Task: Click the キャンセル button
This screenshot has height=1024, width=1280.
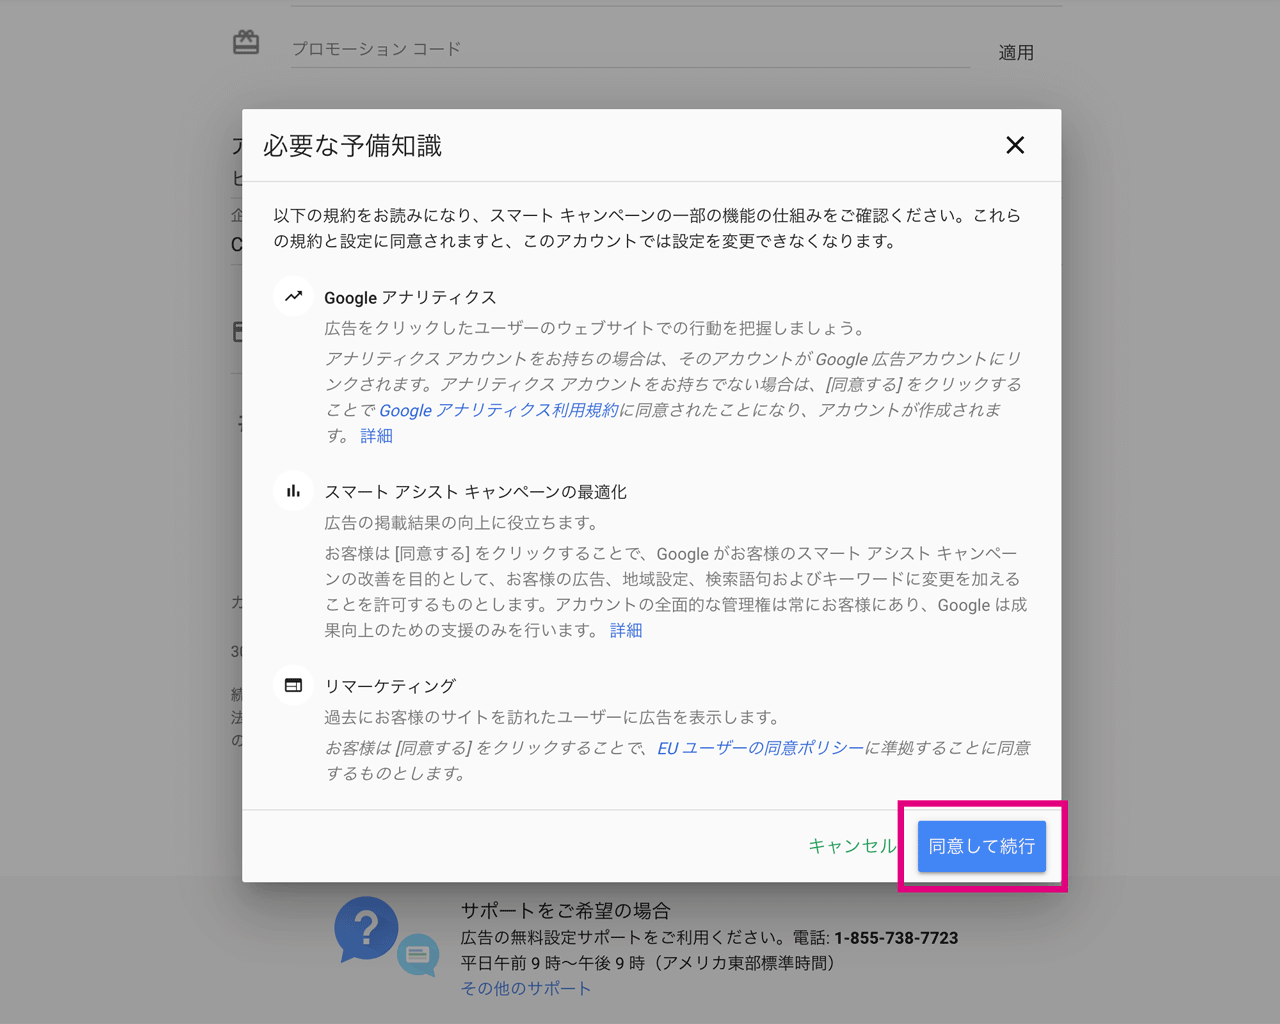Action: (x=852, y=846)
